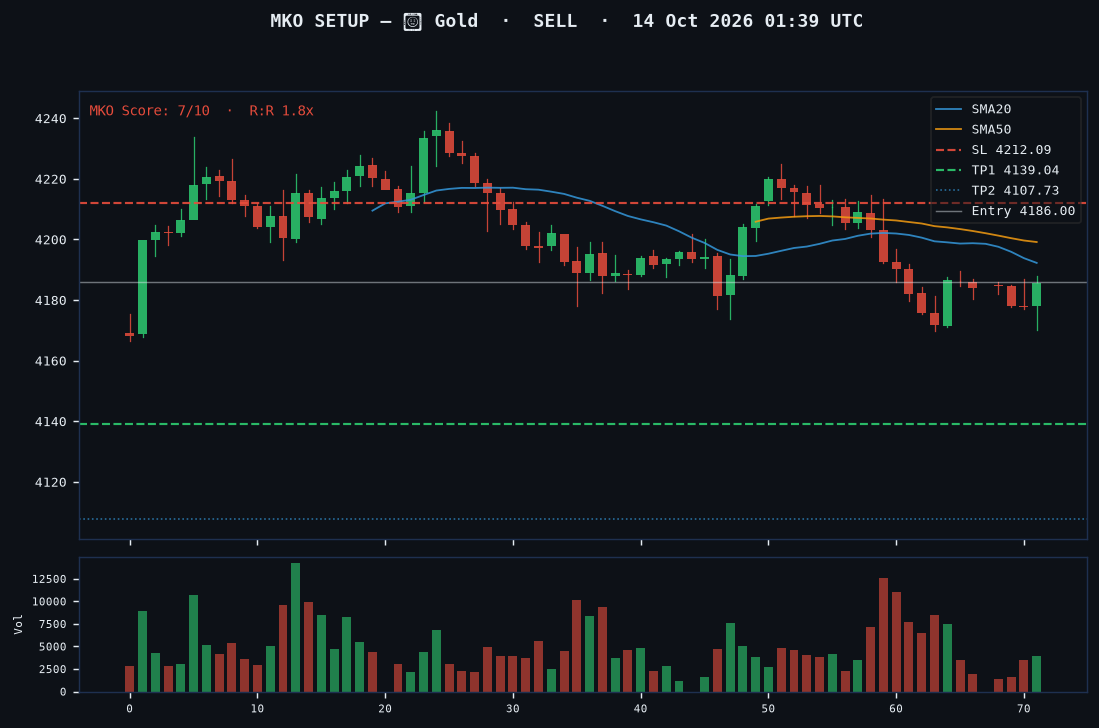This screenshot has height=728, width=1099.
Task: Click the 4220 price axis label
Action: pyautogui.click(x=50, y=179)
